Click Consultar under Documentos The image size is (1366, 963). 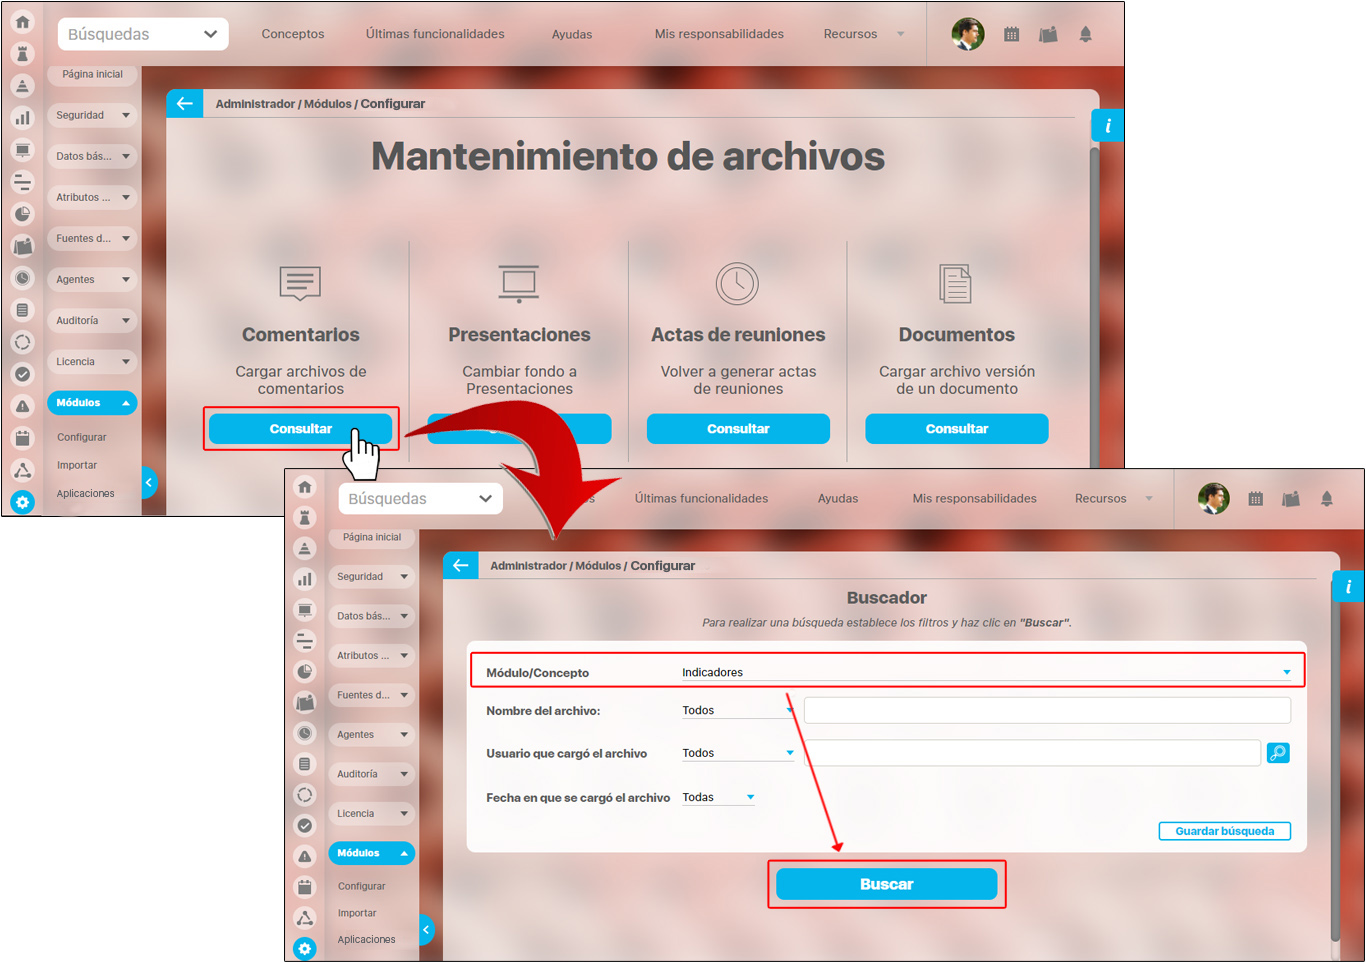point(956,429)
